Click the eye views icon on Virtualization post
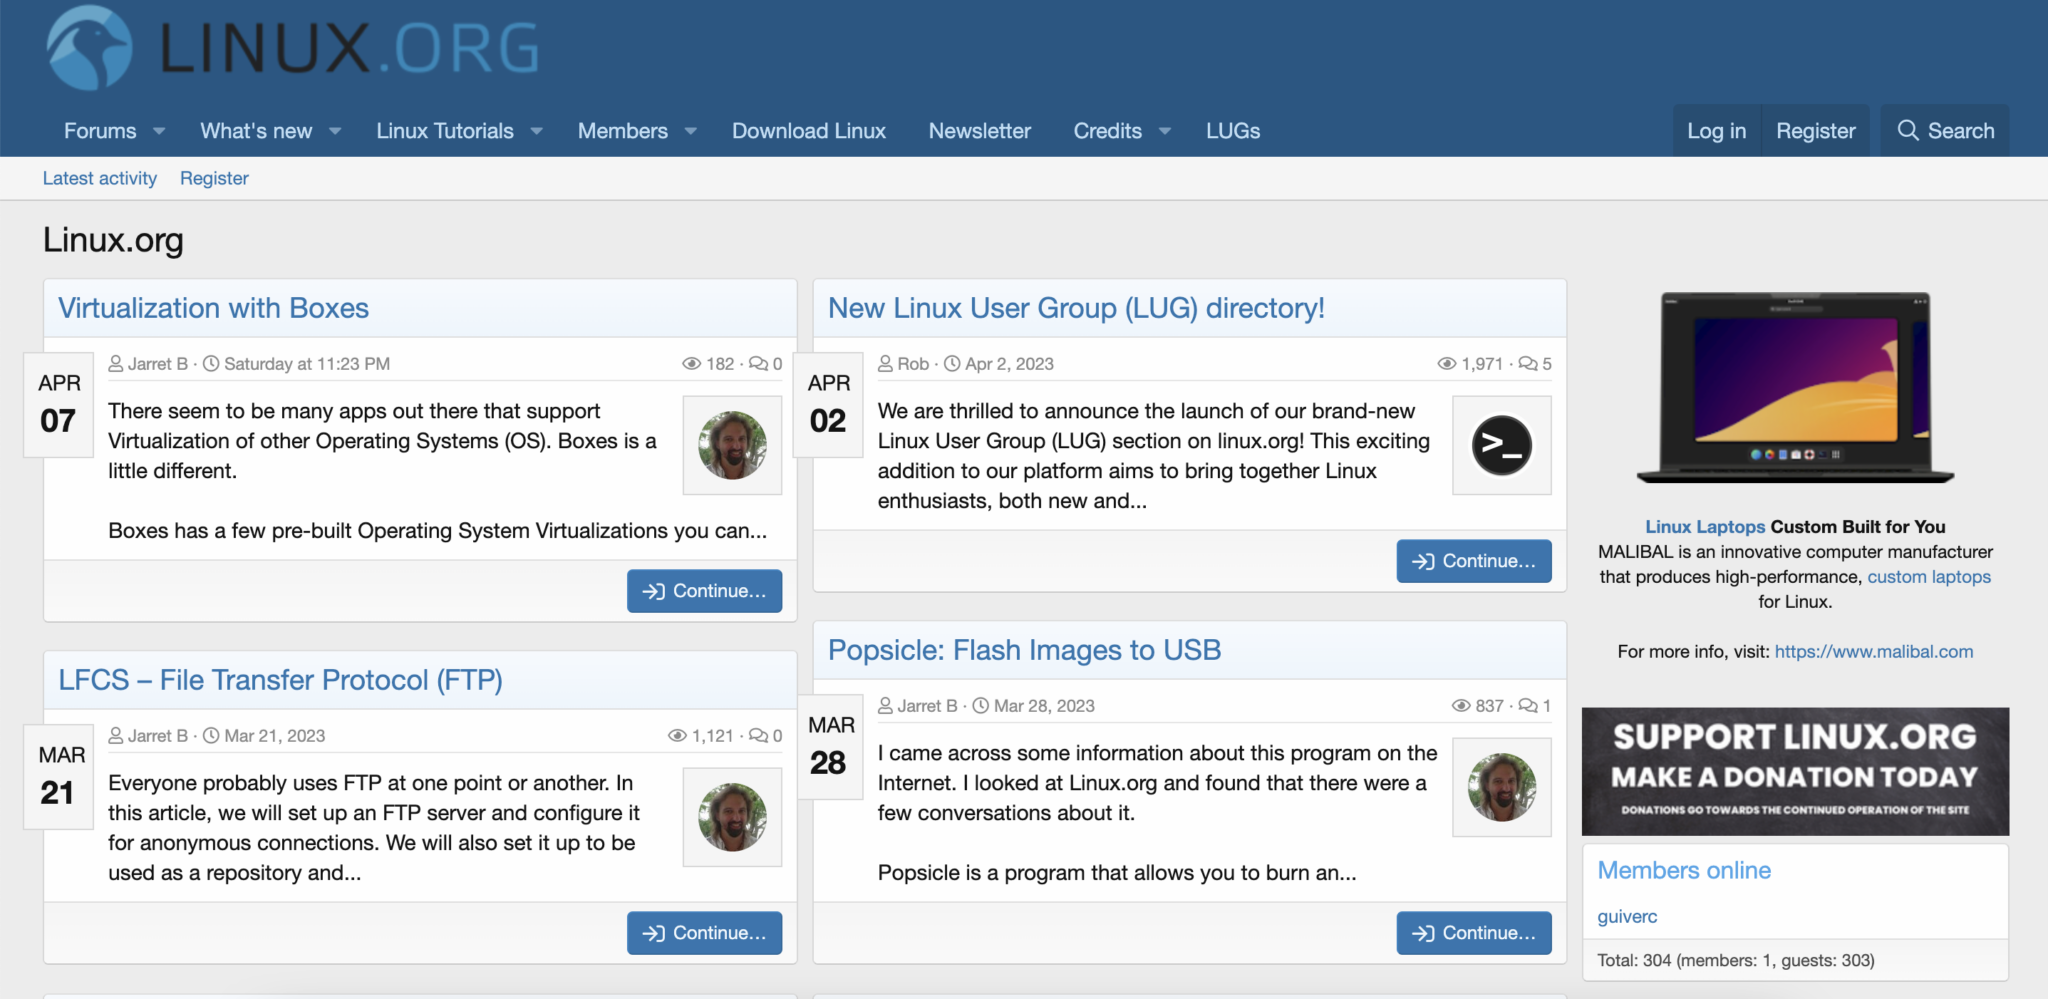Screen dimensions: 2048x999 691,363
